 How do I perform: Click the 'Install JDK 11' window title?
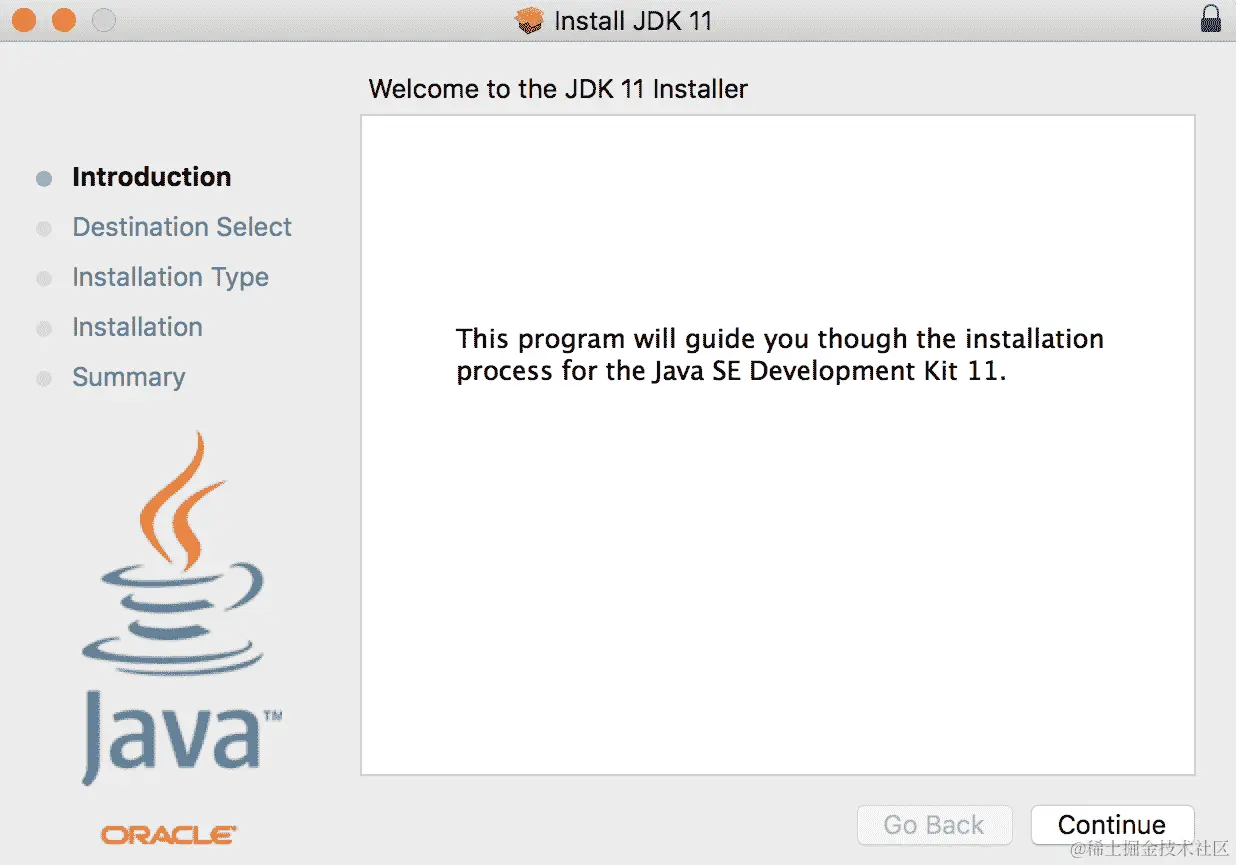point(633,21)
